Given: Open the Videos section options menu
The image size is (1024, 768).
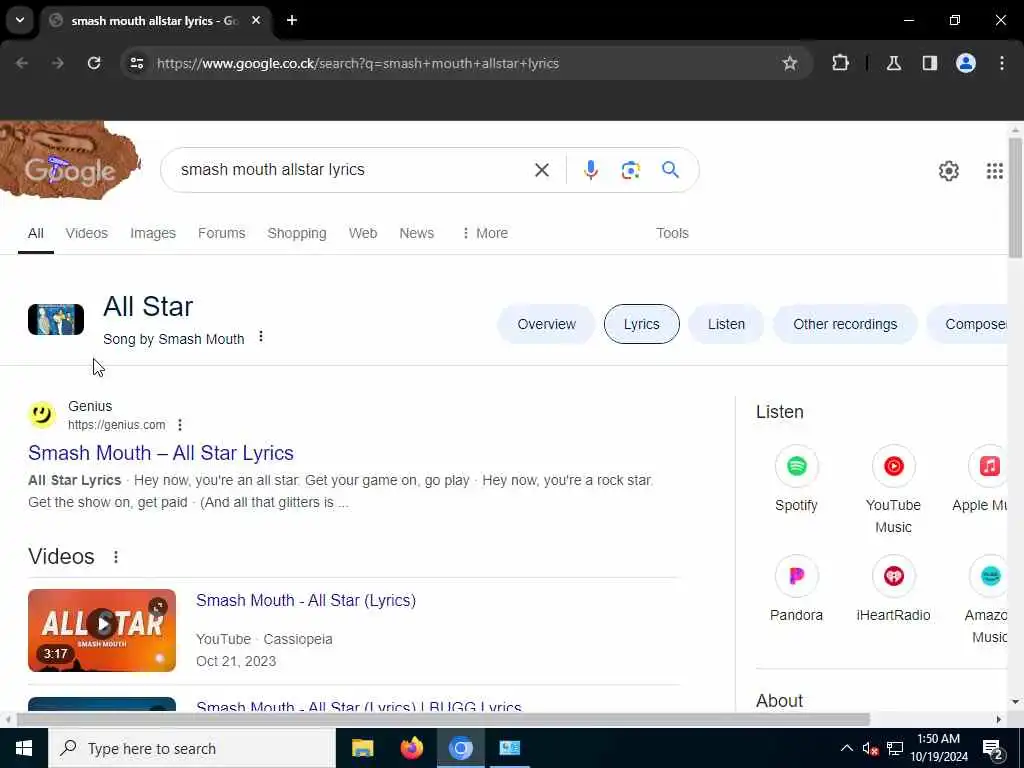Looking at the screenshot, I should point(116,556).
